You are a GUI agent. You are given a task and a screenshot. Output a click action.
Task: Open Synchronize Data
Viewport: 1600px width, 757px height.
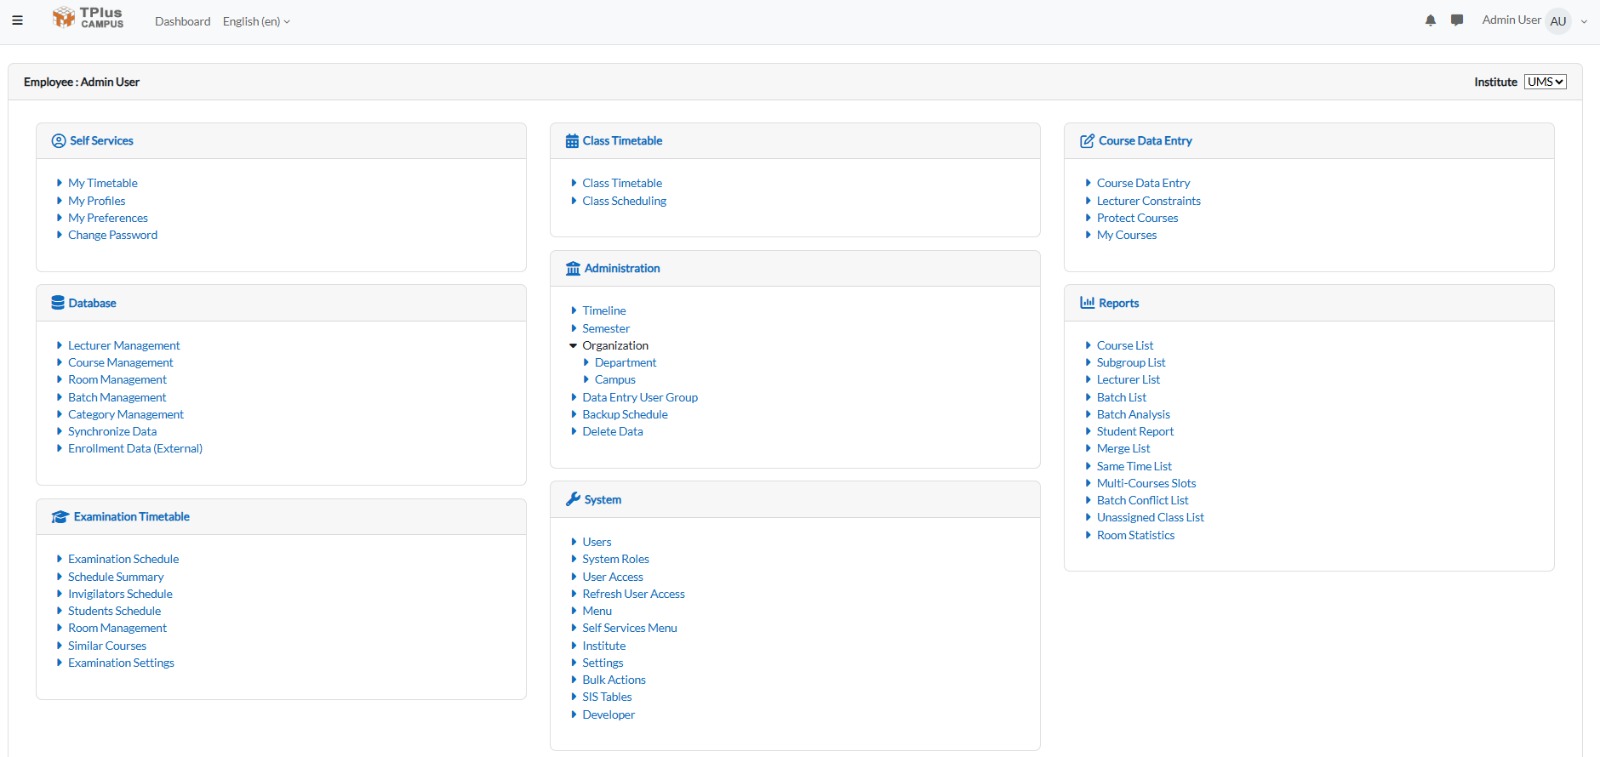click(x=112, y=432)
